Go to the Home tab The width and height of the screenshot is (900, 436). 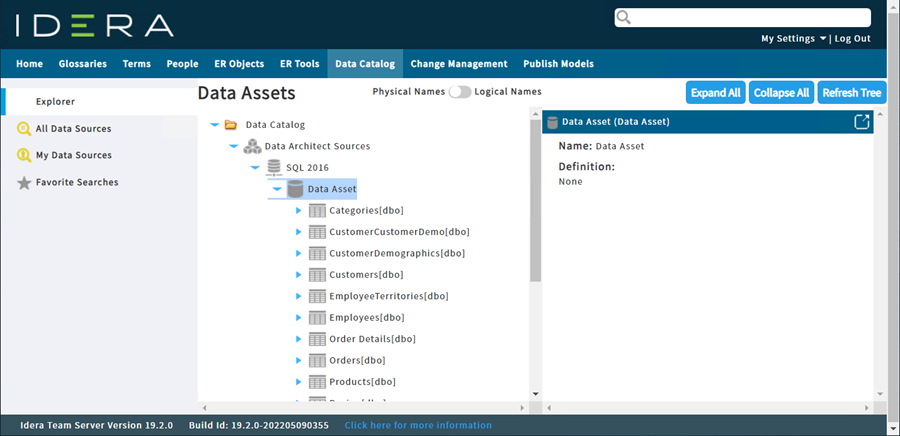29,64
